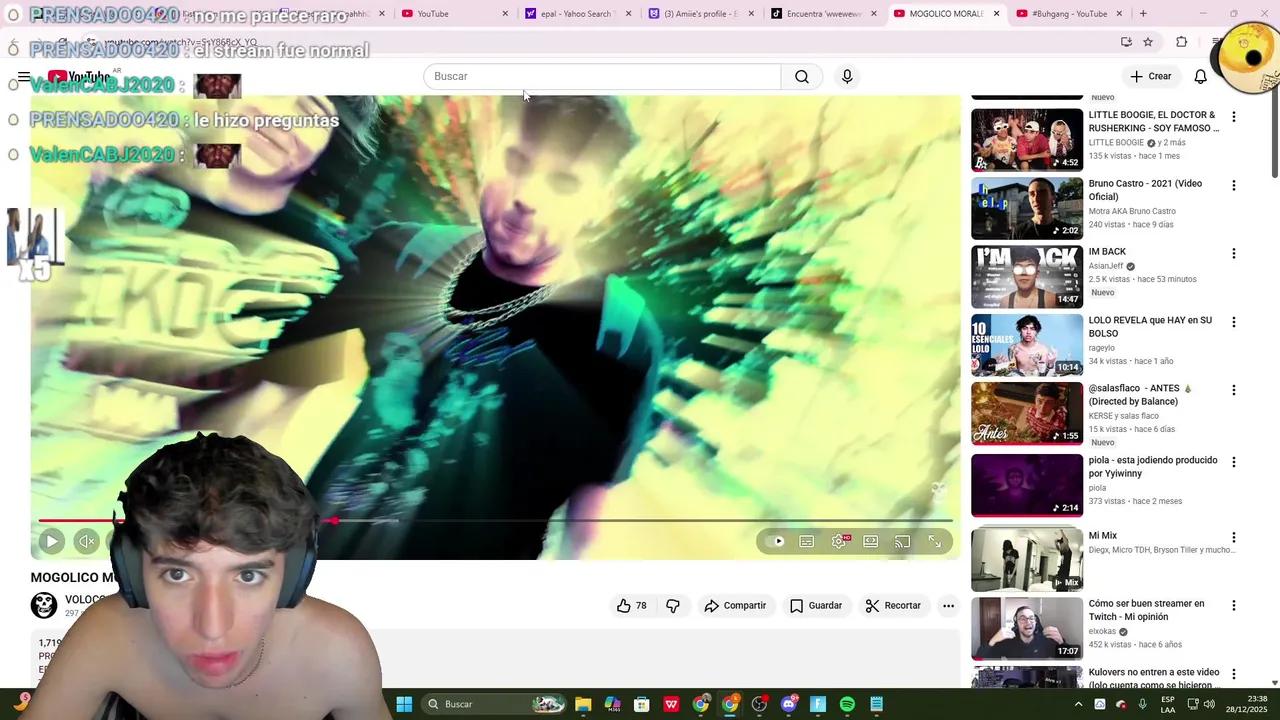Open the browser extensions puzzle icon

[1182, 42]
